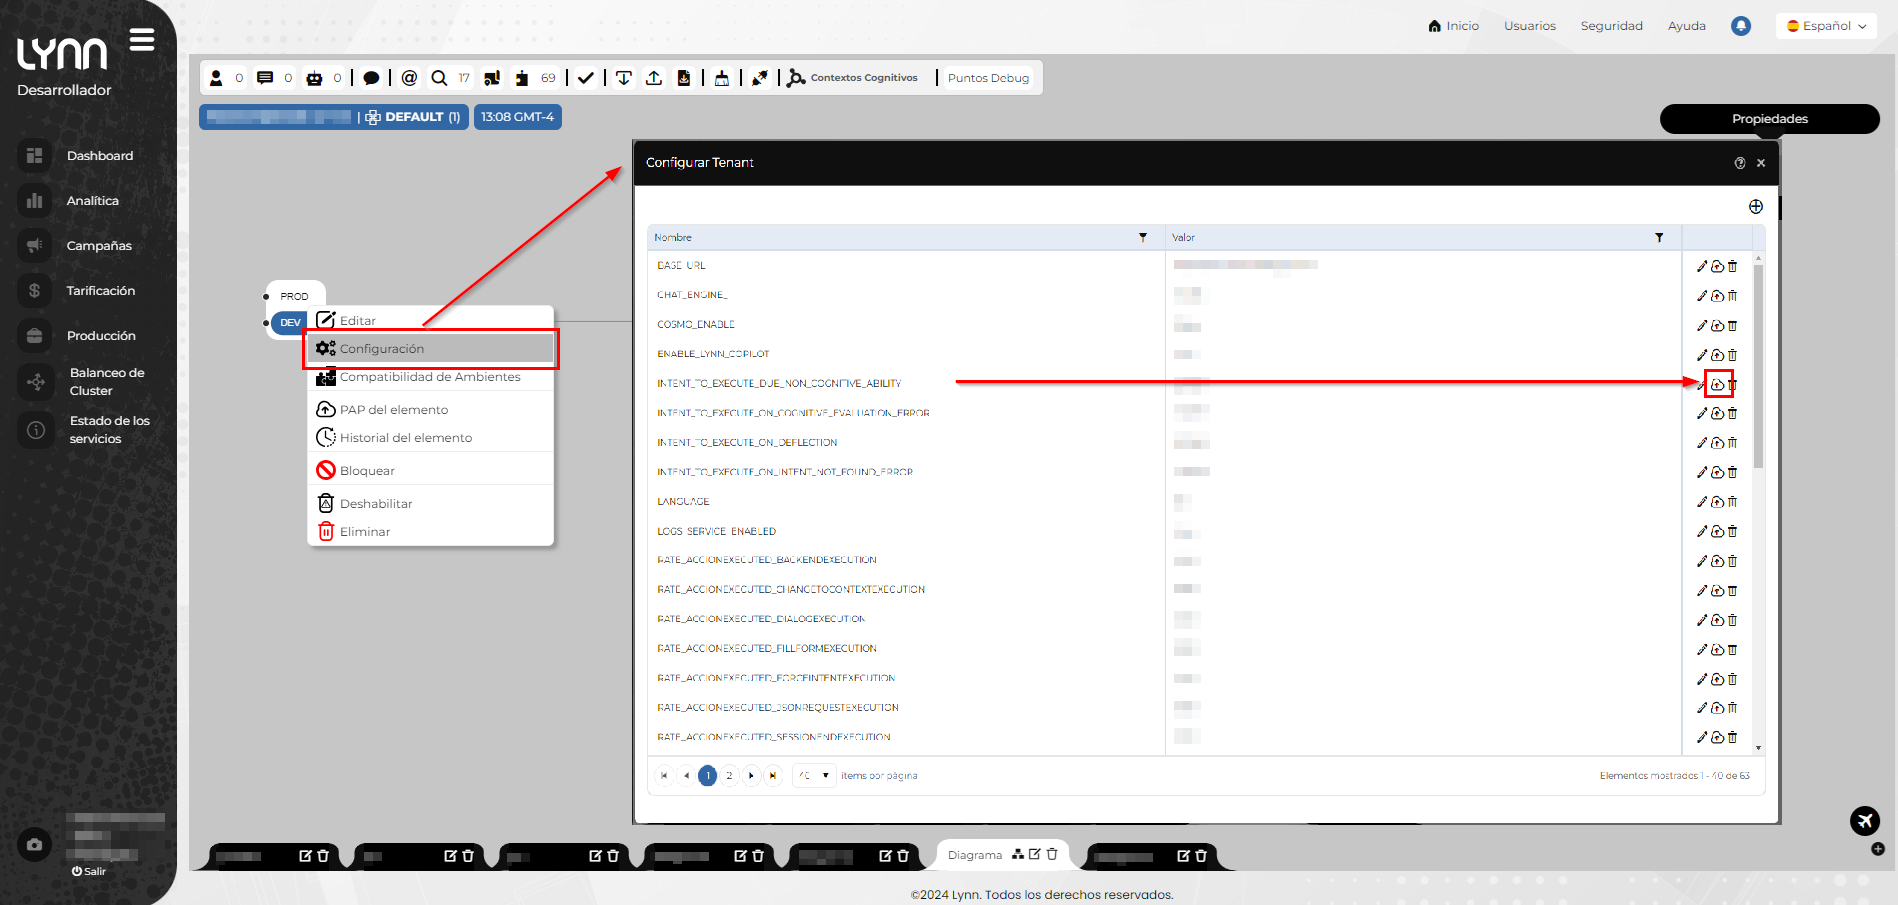Screen dimensions: 1898x905
Task: Delete the LANGUAGE row with trash icon
Action: [x=1732, y=502]
